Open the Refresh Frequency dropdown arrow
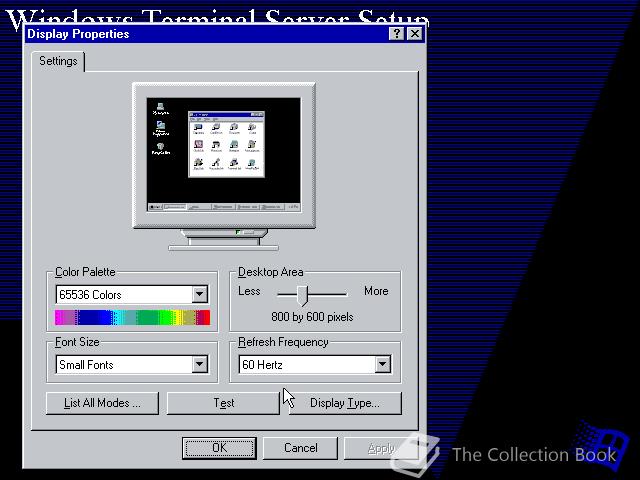Image resolution: width=640 pixels, height=480 pixels. (382, 364)
